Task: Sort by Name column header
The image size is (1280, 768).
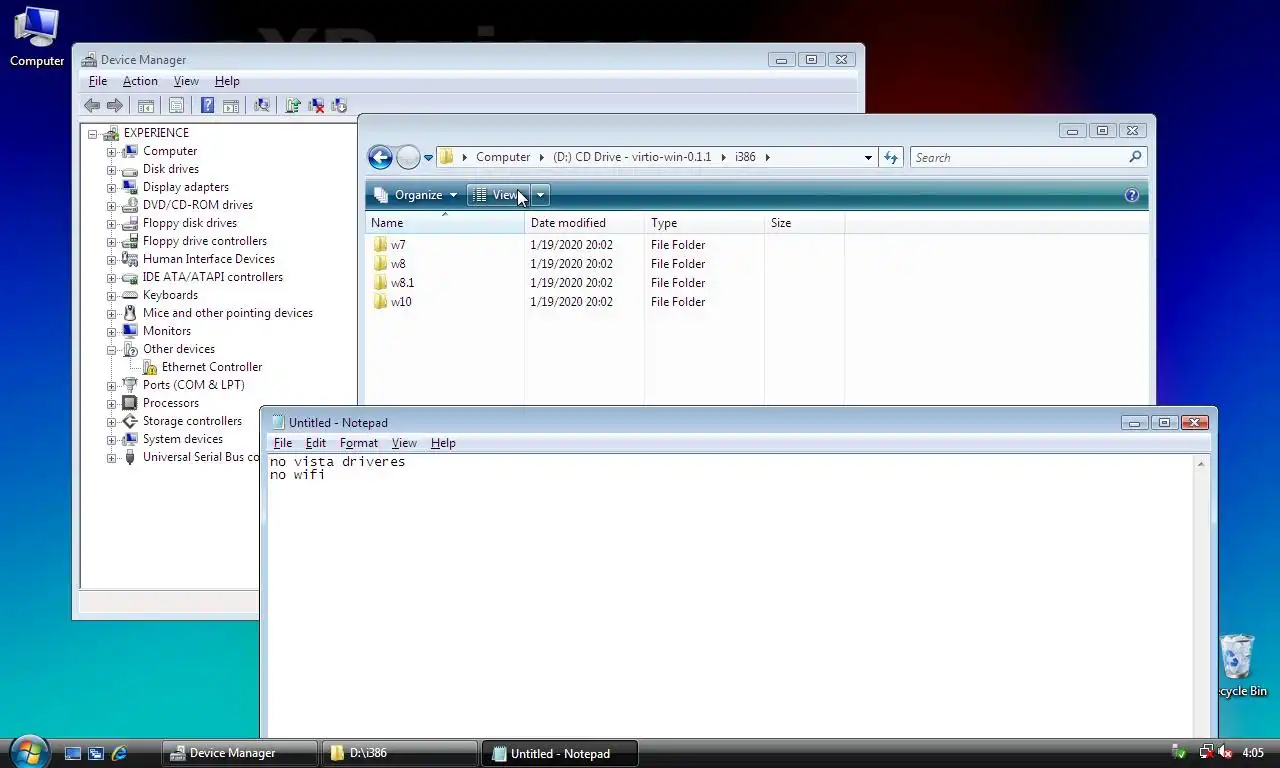Action: pos(445,223)
